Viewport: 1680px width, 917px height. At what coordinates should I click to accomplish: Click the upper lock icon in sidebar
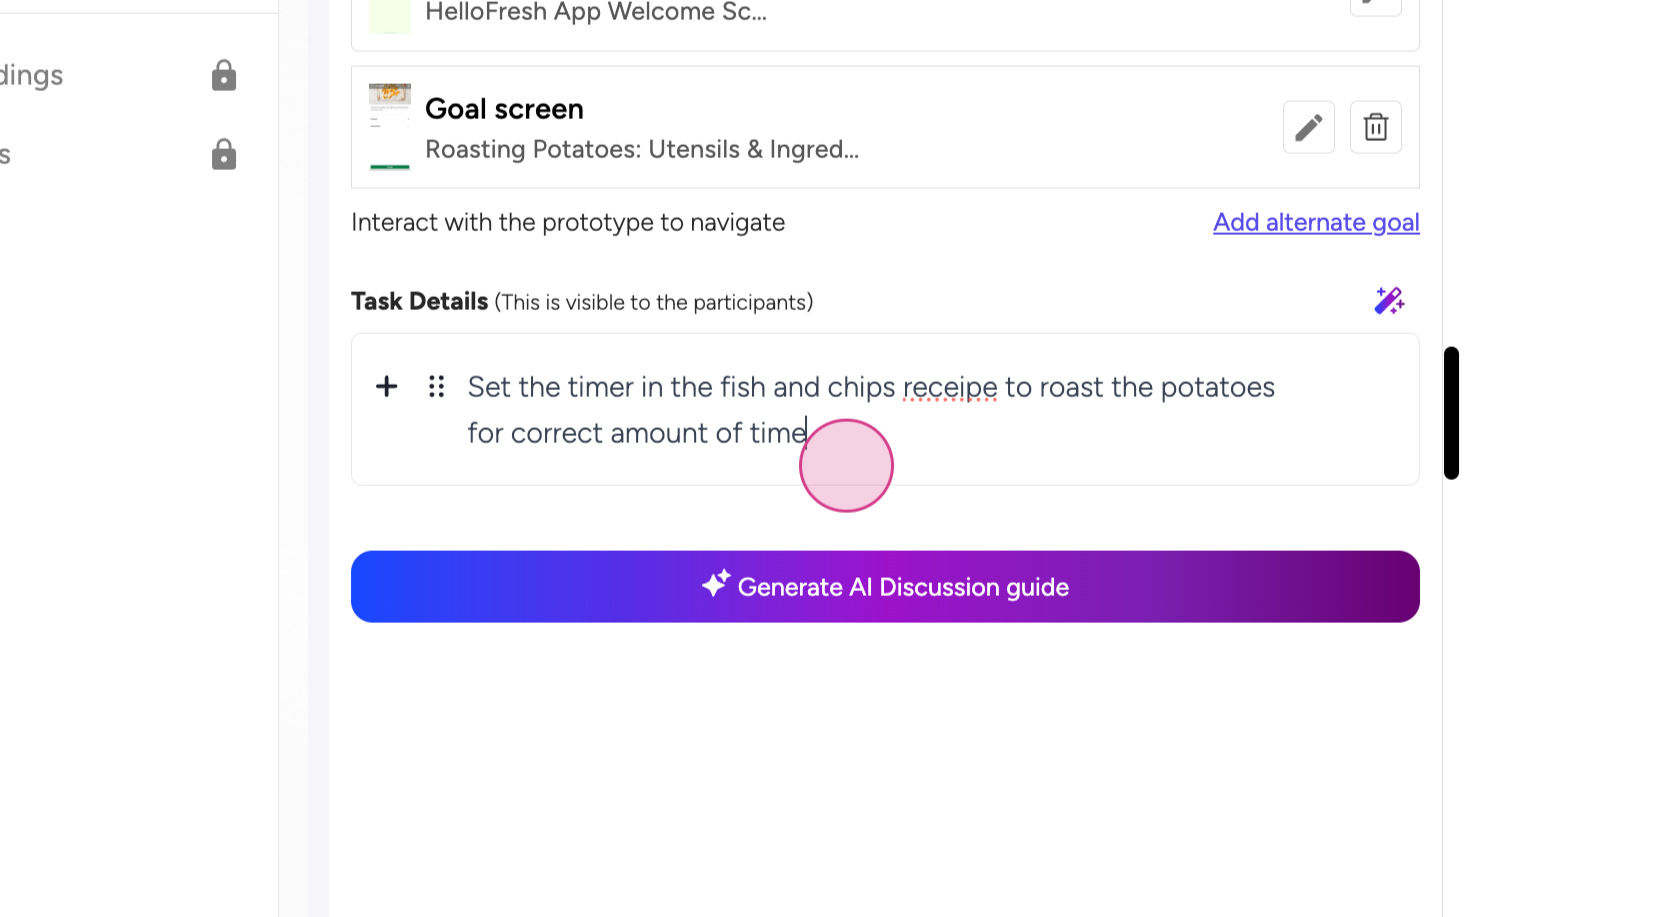[x=224, y=76]
